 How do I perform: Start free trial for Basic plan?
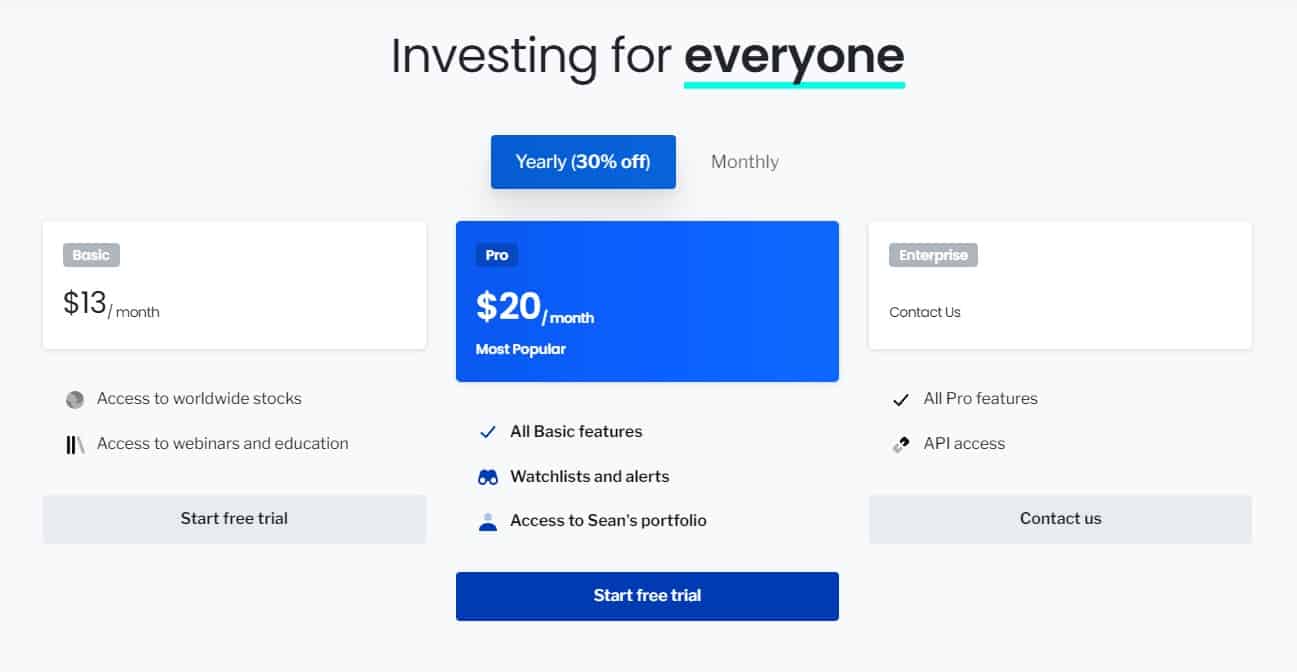click(x=234, y=519)
